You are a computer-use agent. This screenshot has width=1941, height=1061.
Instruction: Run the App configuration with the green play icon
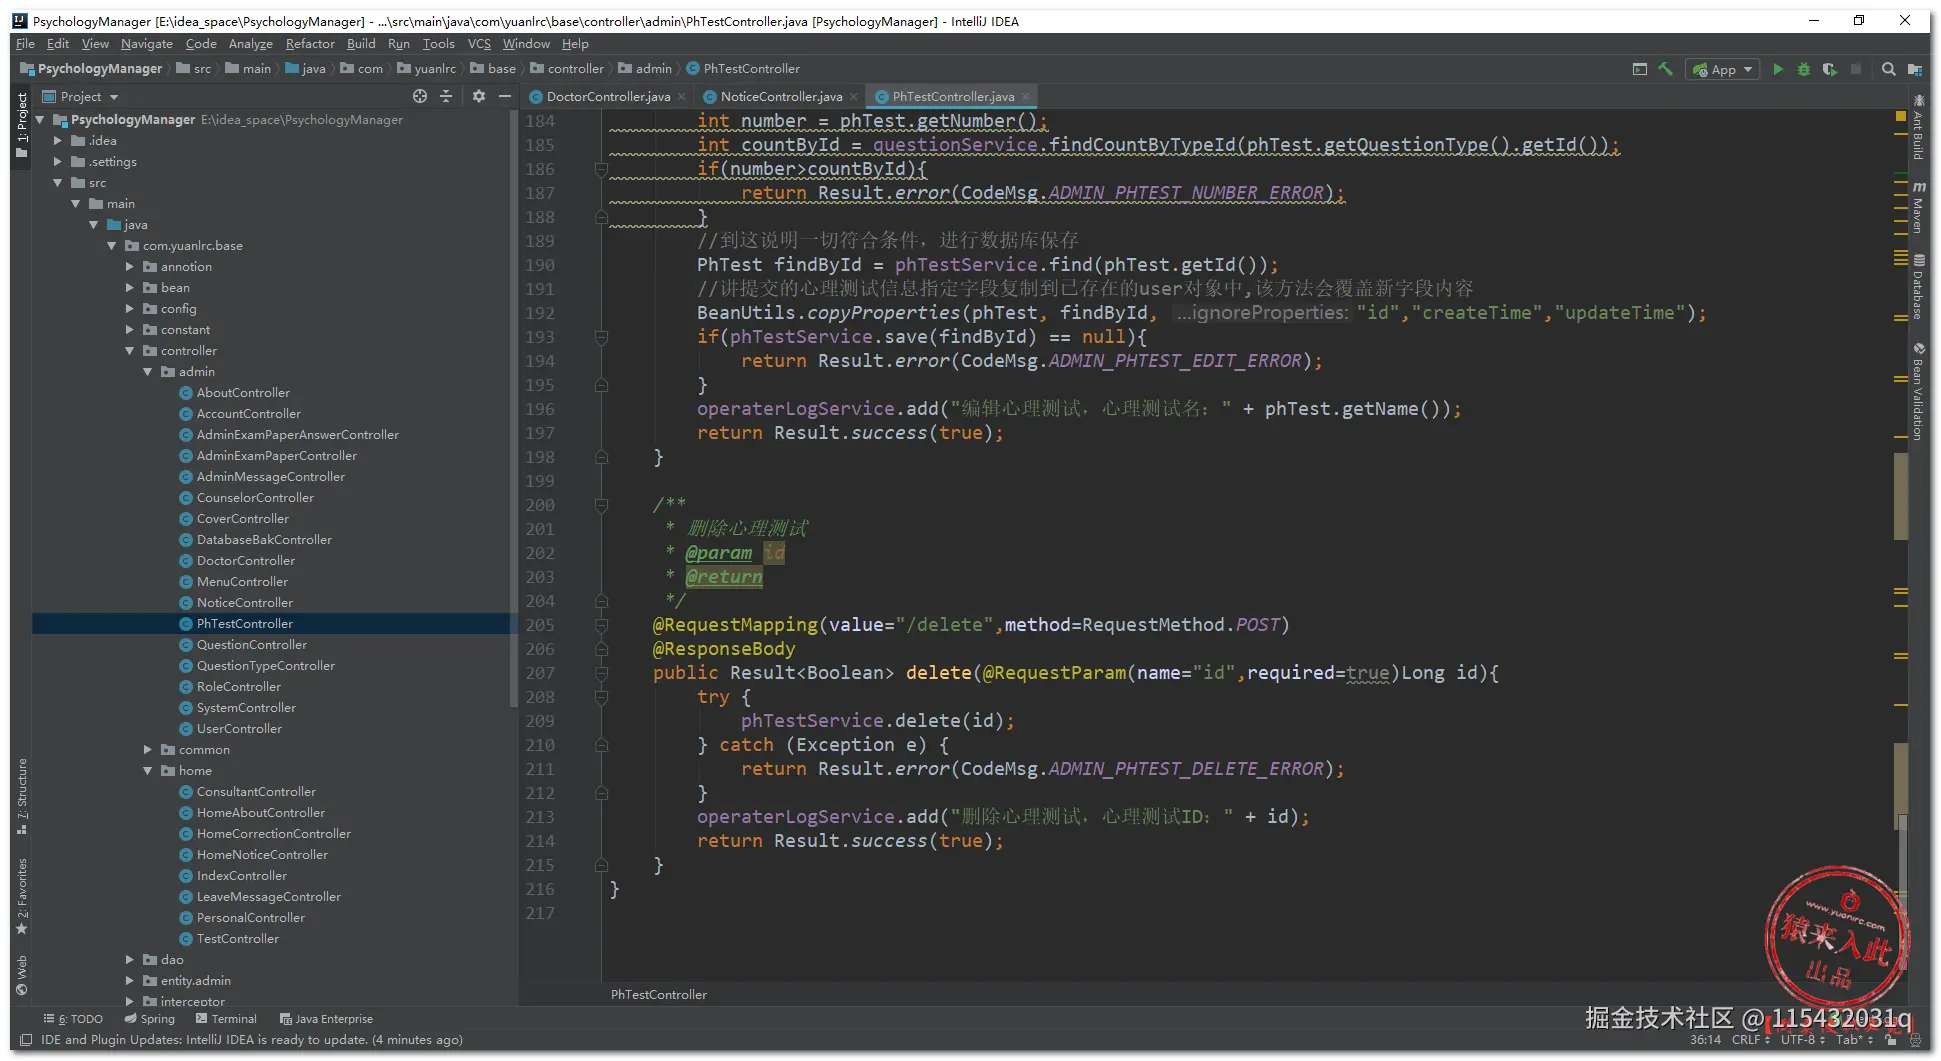1778,69
